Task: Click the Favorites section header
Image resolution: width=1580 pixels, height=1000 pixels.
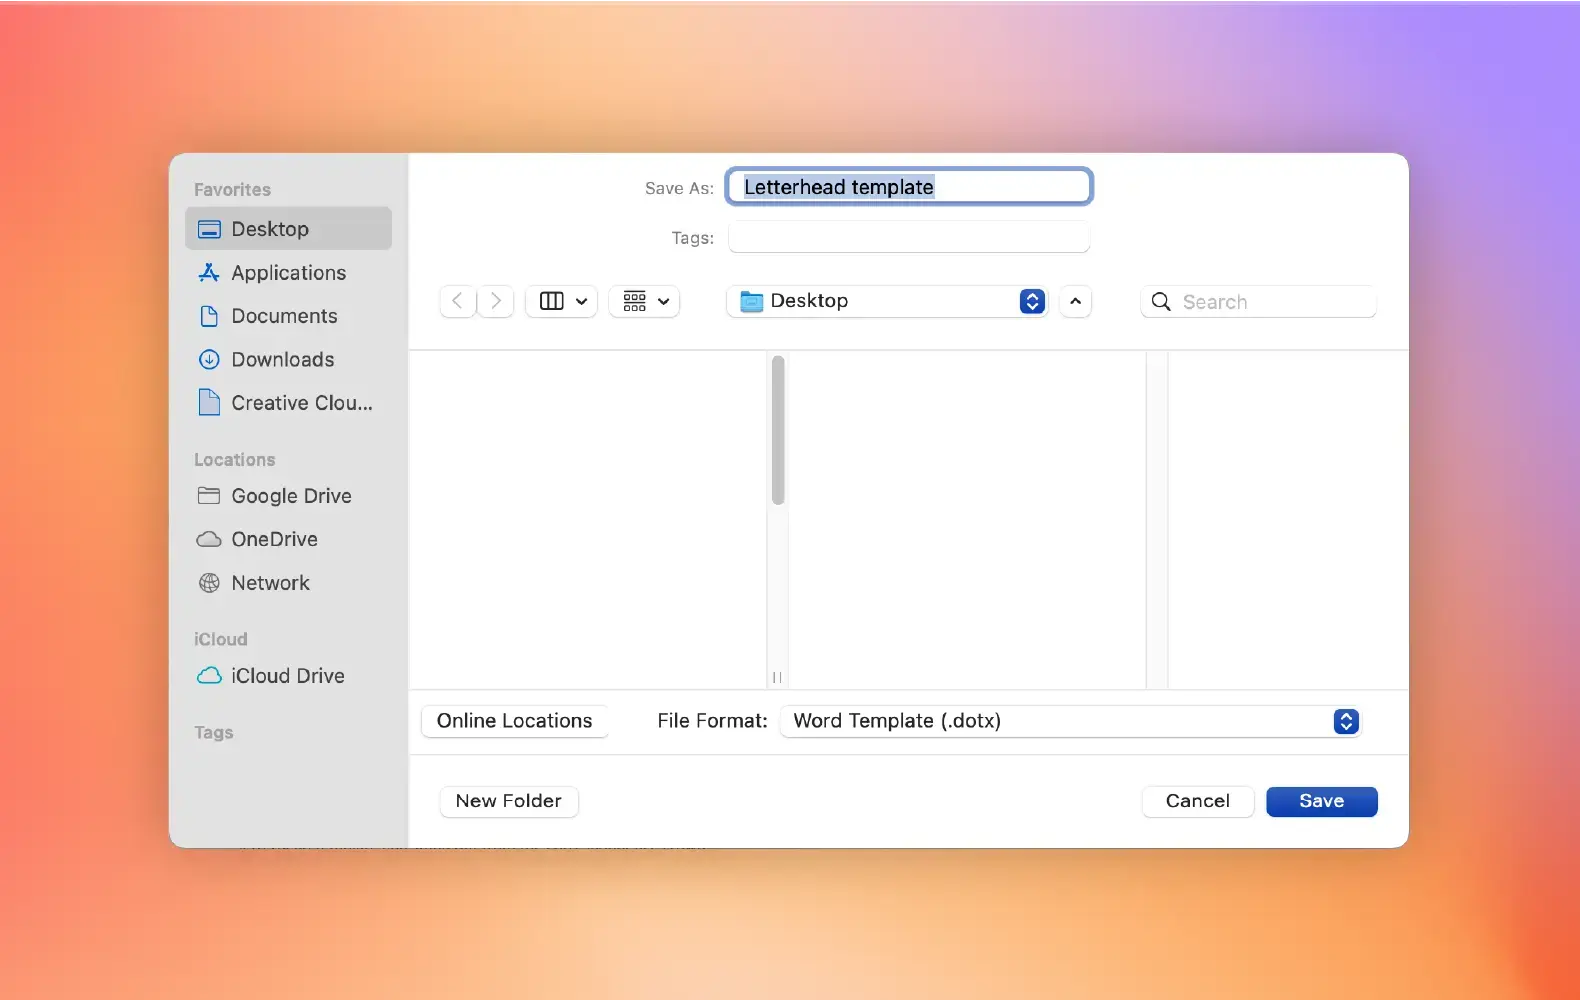Action: (x=232, y=190)
